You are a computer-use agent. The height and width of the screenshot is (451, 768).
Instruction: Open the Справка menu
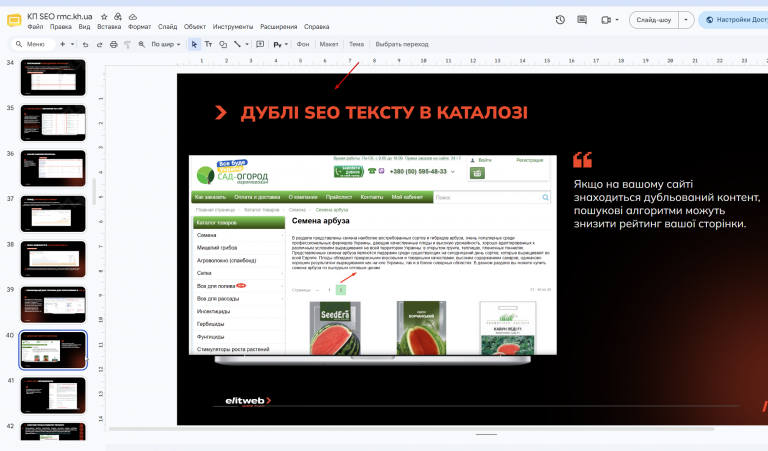[316, 26]
